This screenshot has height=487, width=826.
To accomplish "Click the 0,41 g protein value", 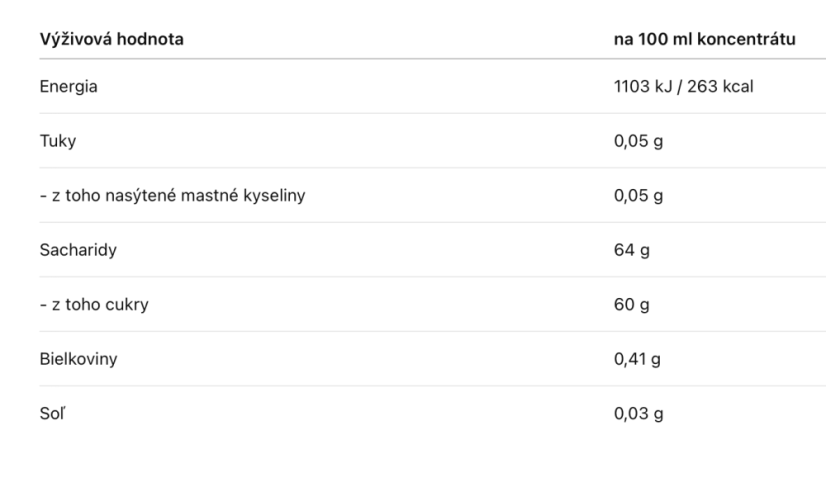I will coord(637,359).
